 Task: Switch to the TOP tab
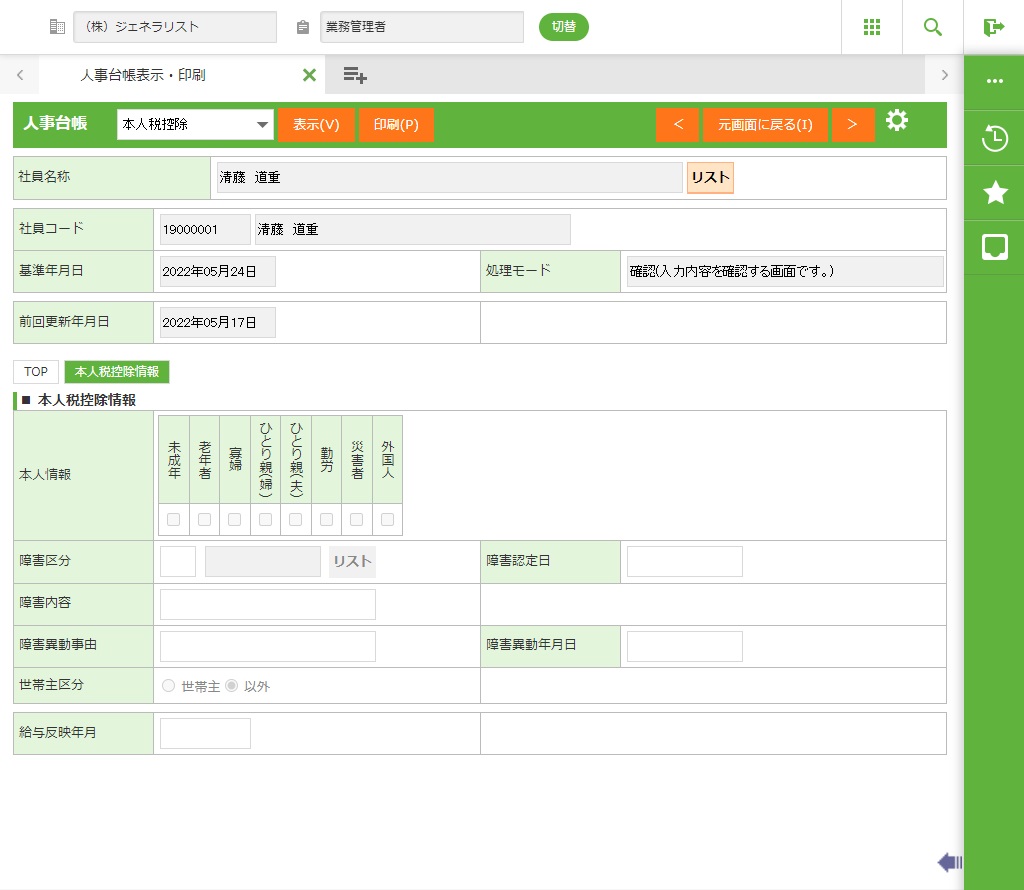click(x=36, y=372)
